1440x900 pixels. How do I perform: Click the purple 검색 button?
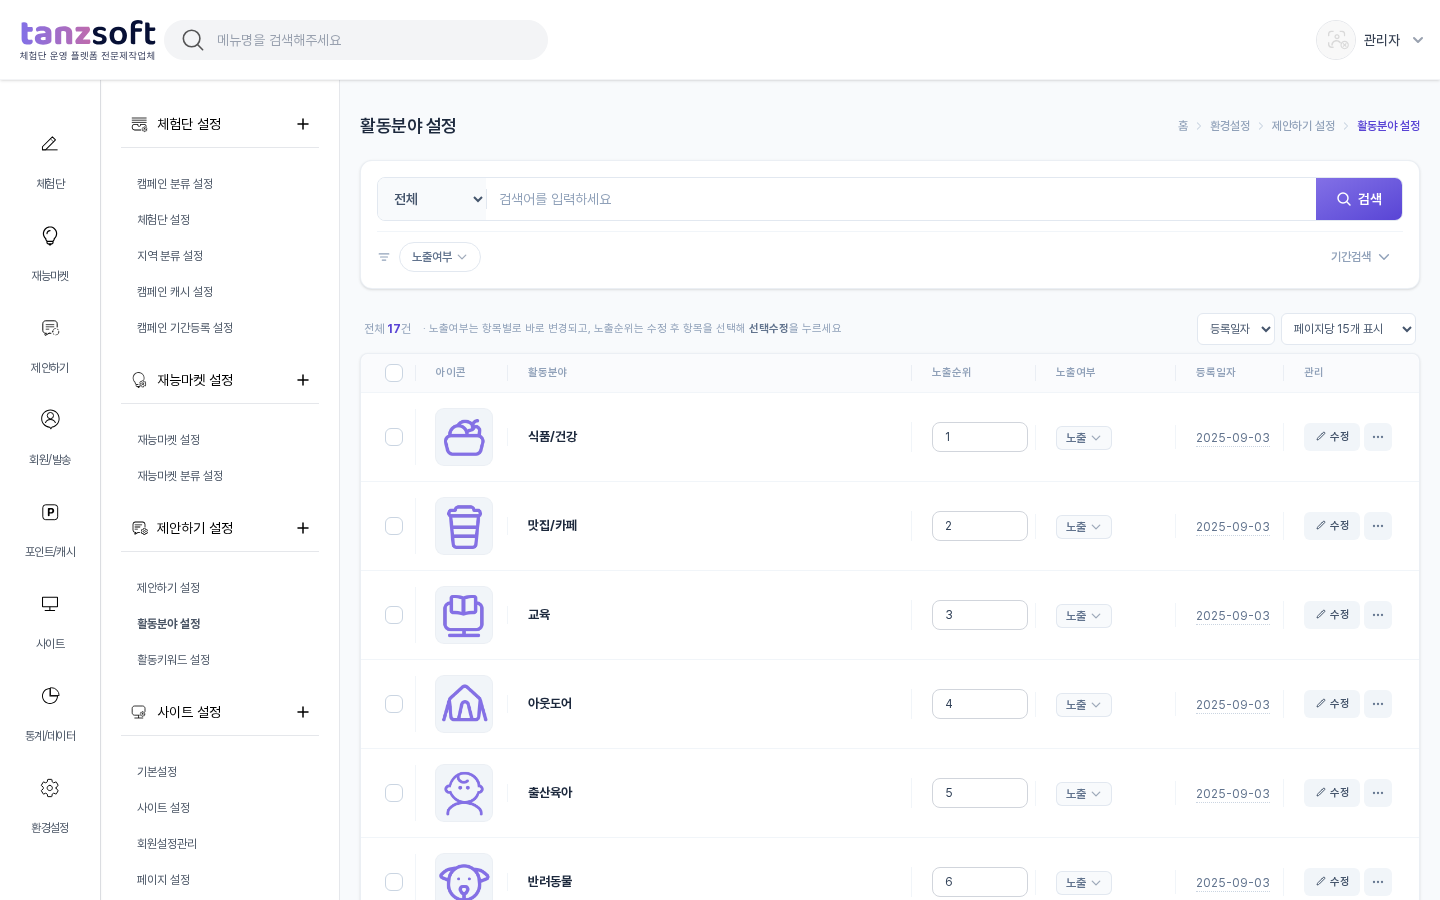point(1359,199)
